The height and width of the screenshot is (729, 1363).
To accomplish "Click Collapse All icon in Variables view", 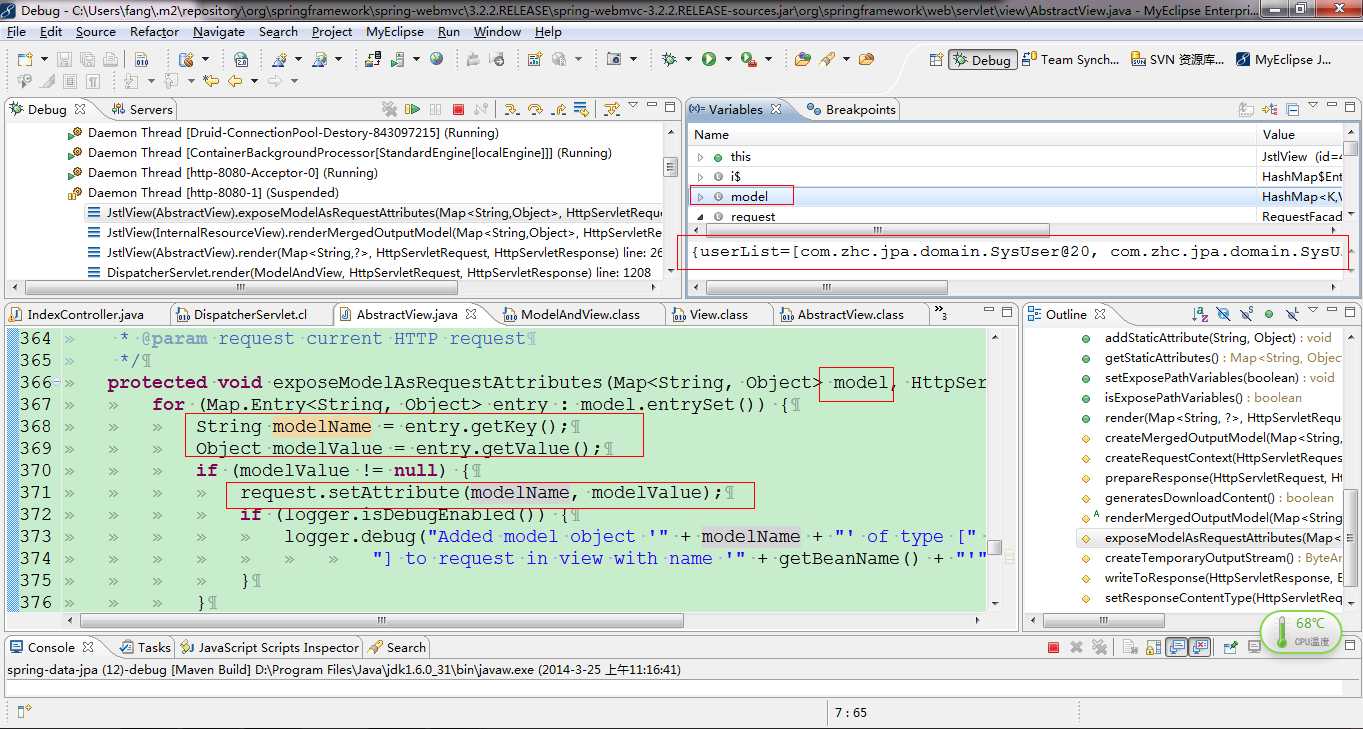I will click(1292, 109).
